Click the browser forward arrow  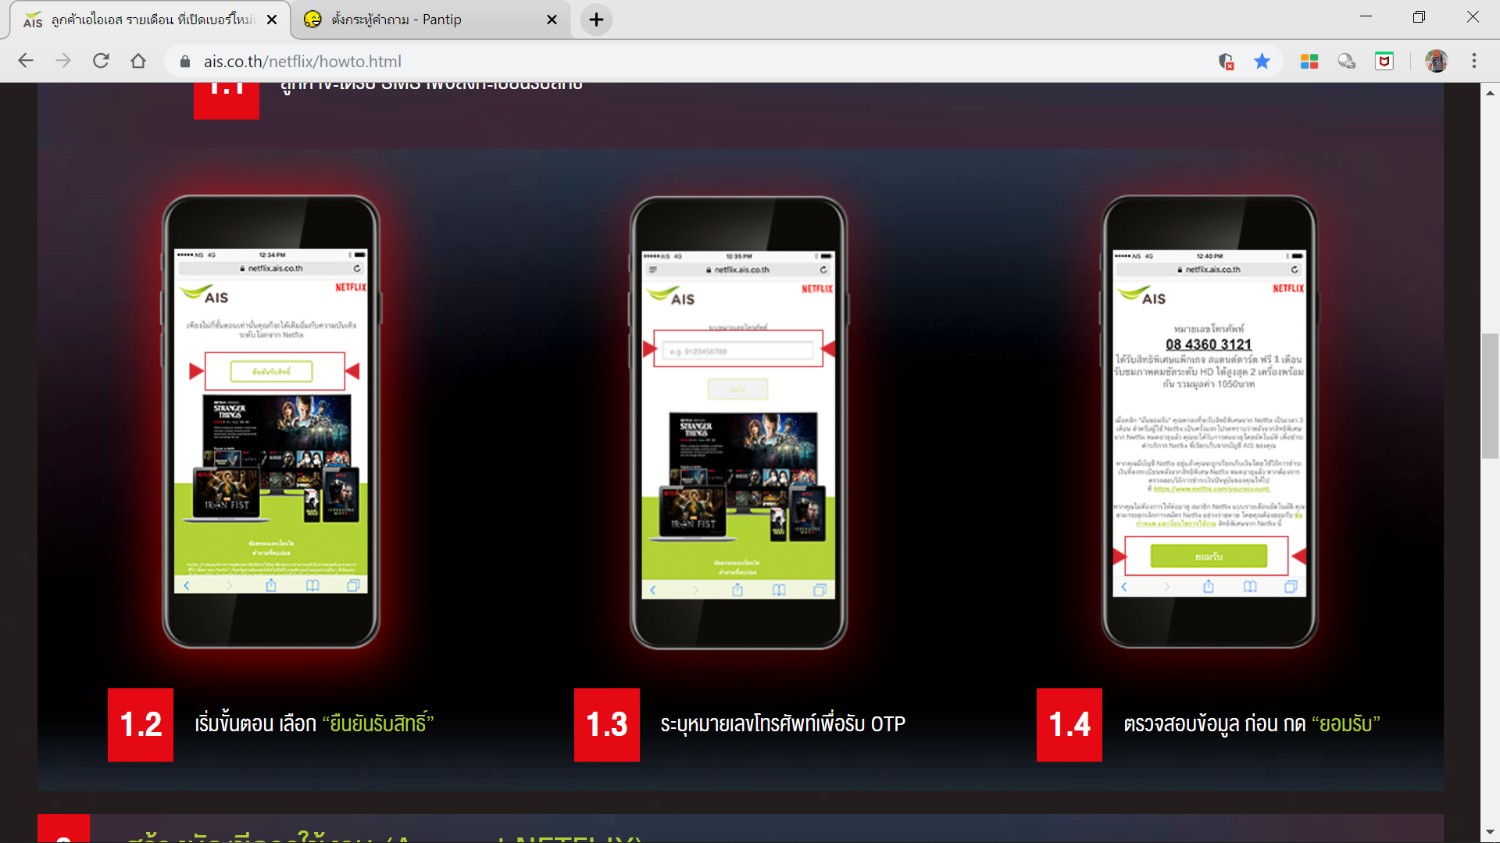(63, 61)
